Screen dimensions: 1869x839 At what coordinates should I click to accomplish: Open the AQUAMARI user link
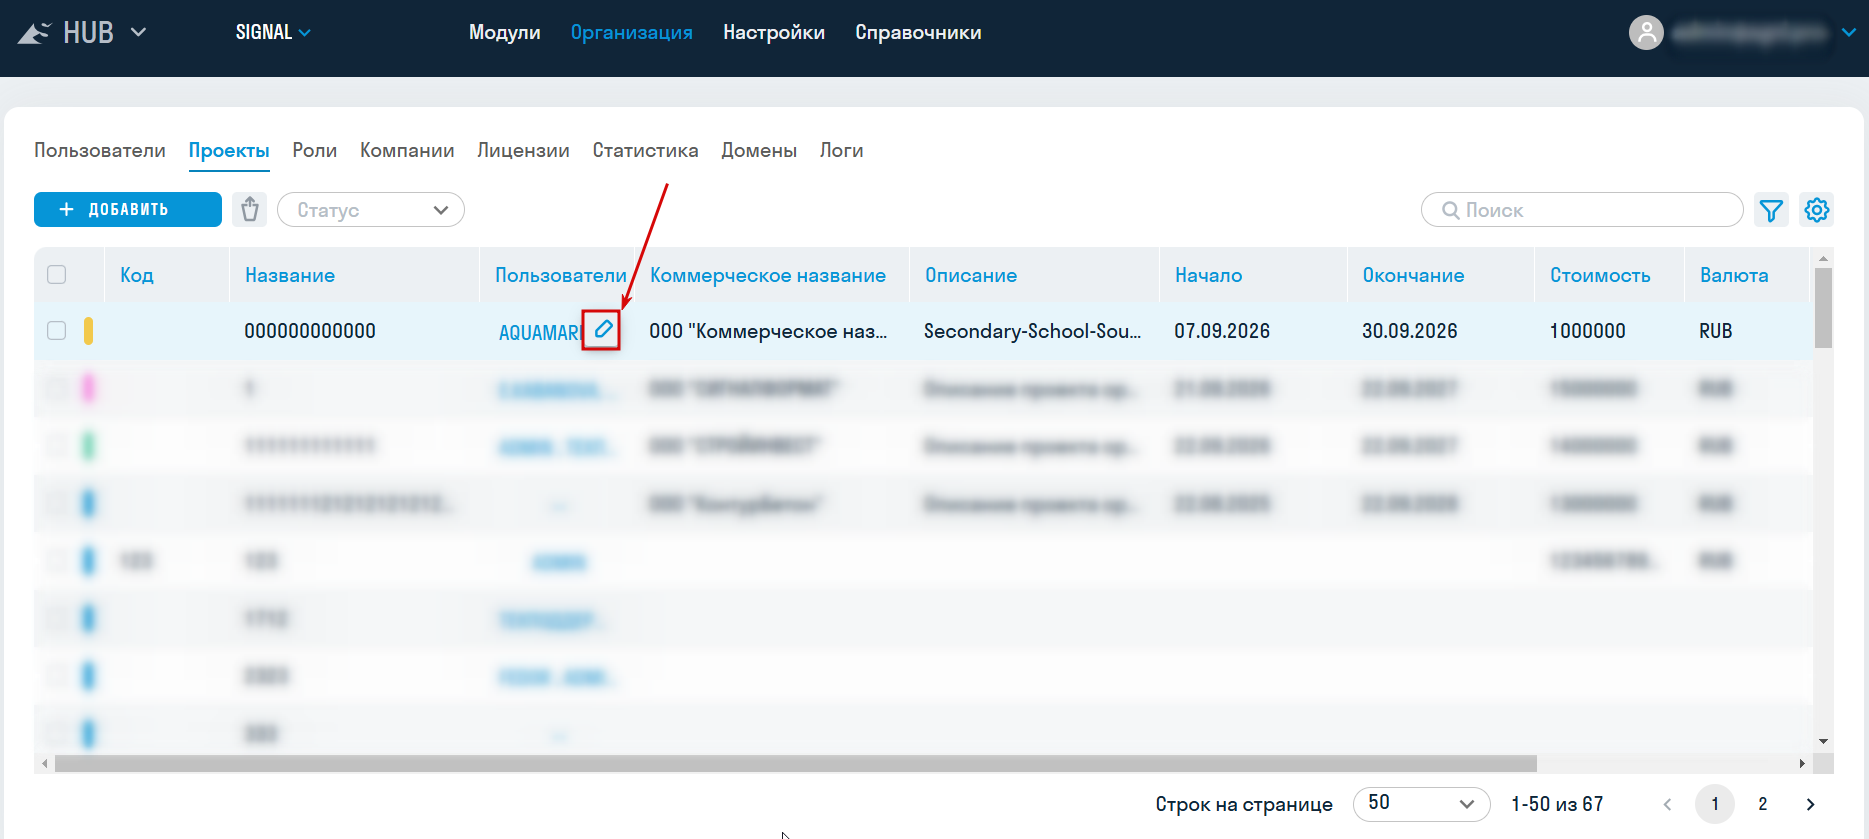click(540, 332)
